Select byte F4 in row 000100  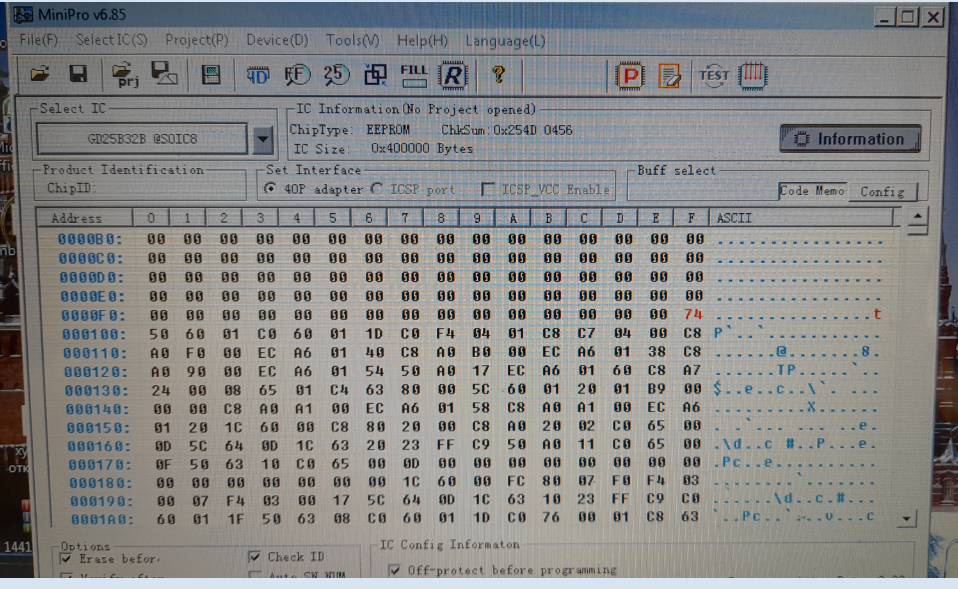pos(445,334)
